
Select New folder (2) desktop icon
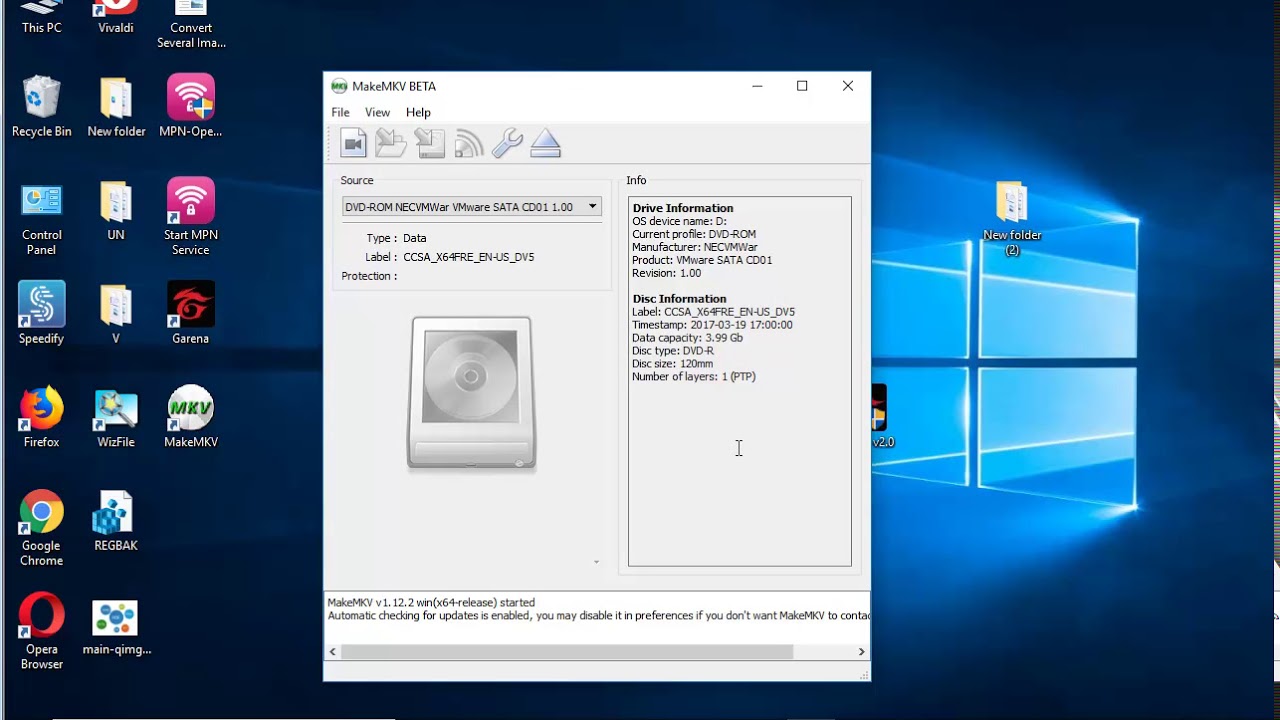(x=1012, y=218)
